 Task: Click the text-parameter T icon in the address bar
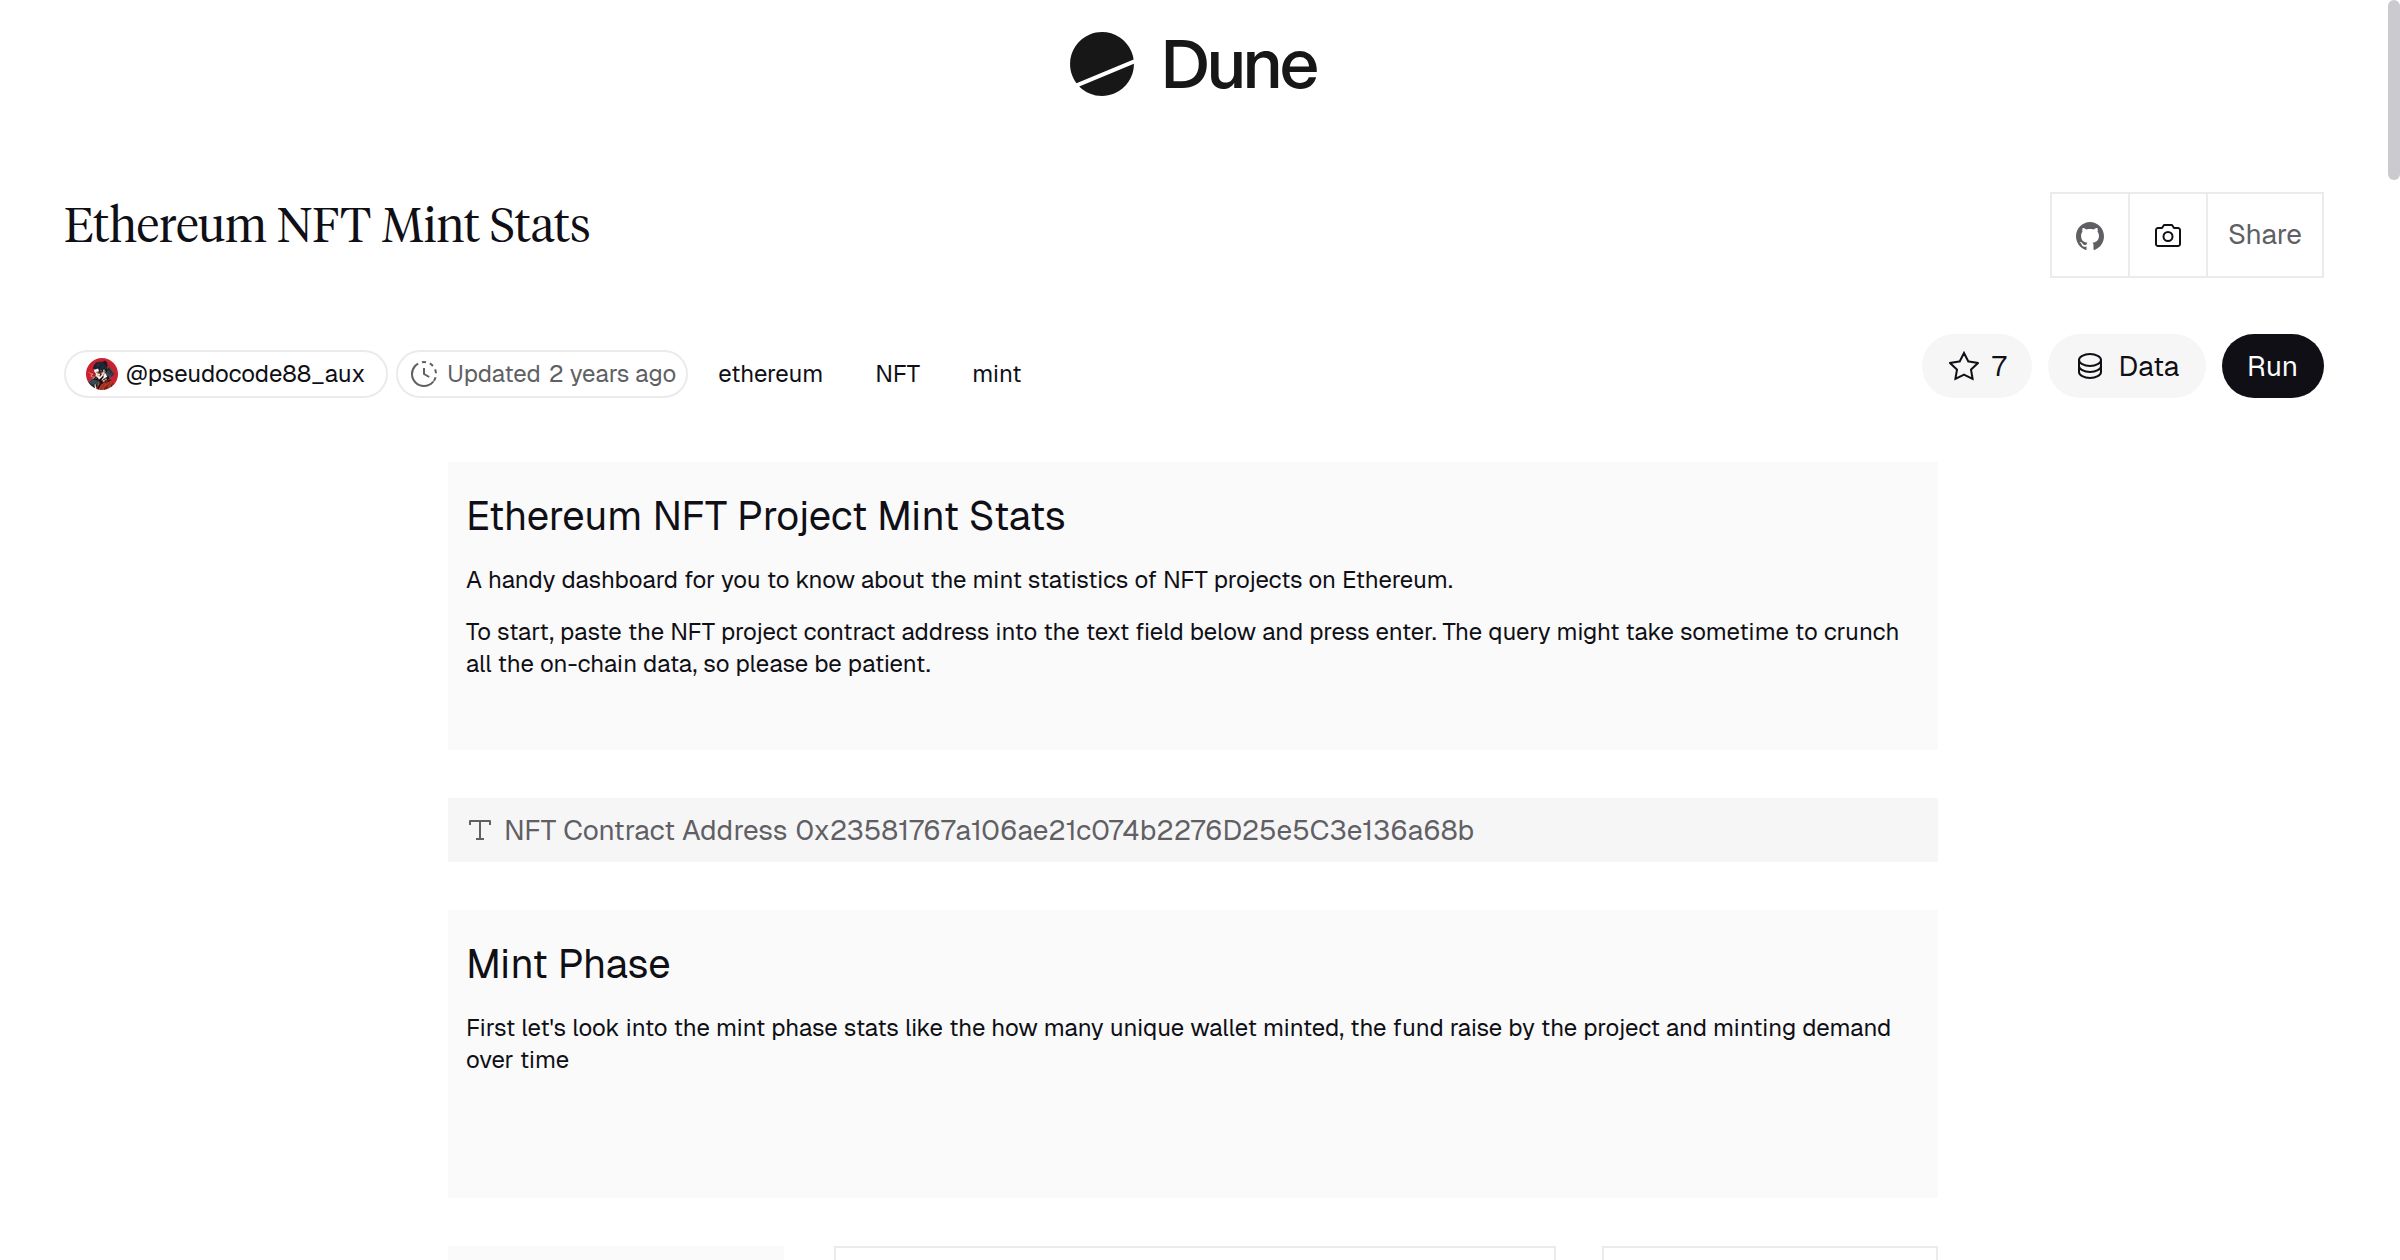[481, 830]
